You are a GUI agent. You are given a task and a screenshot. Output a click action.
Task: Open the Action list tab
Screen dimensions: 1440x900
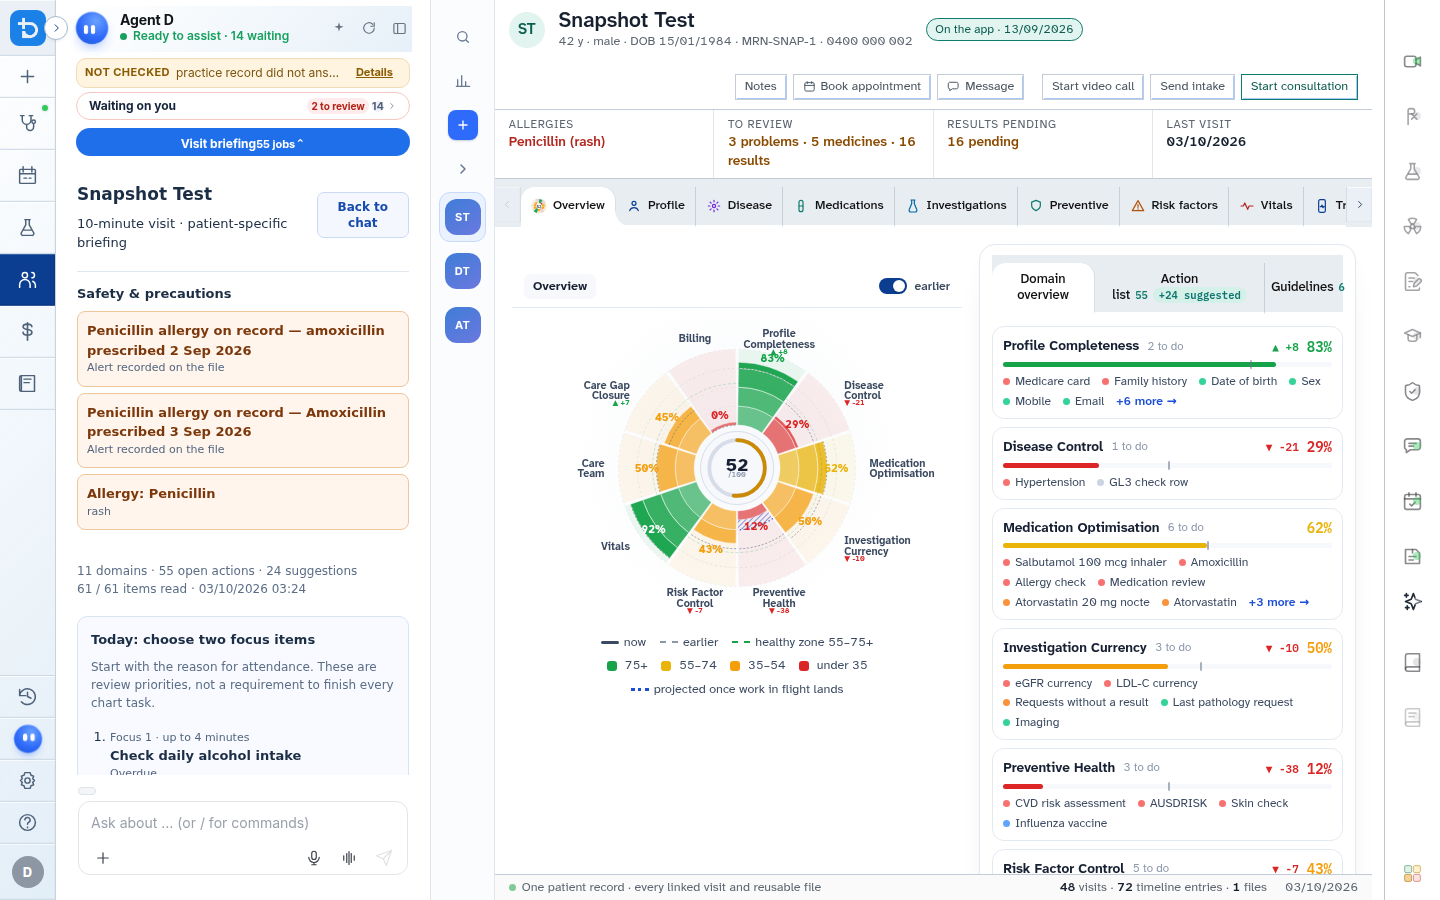pos(1179,286)
